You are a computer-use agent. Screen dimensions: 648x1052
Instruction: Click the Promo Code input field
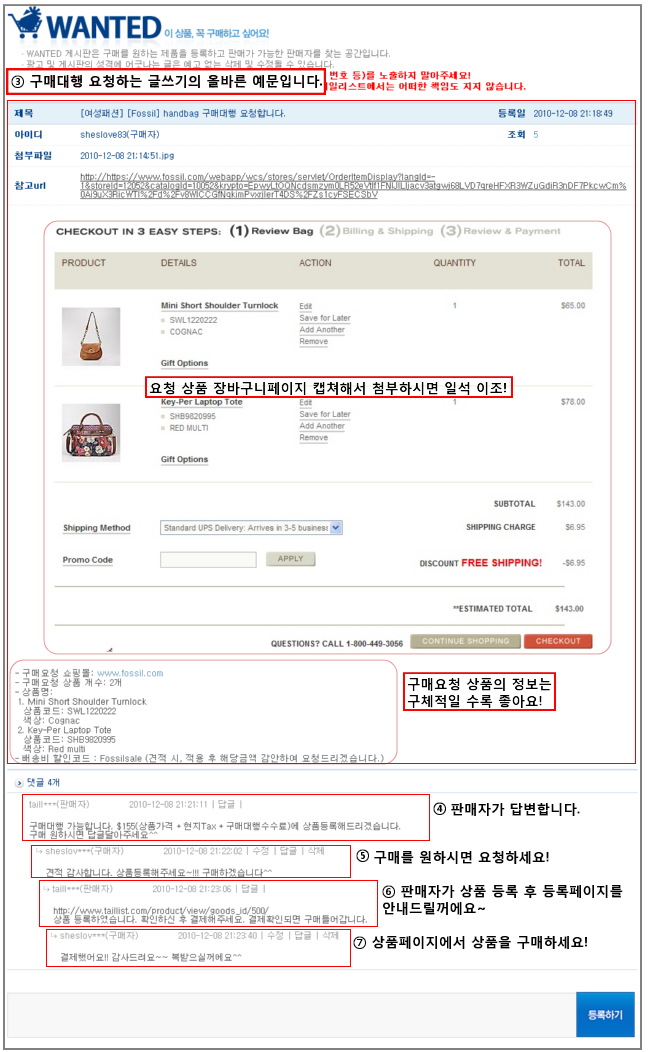(x=208, y=560)
